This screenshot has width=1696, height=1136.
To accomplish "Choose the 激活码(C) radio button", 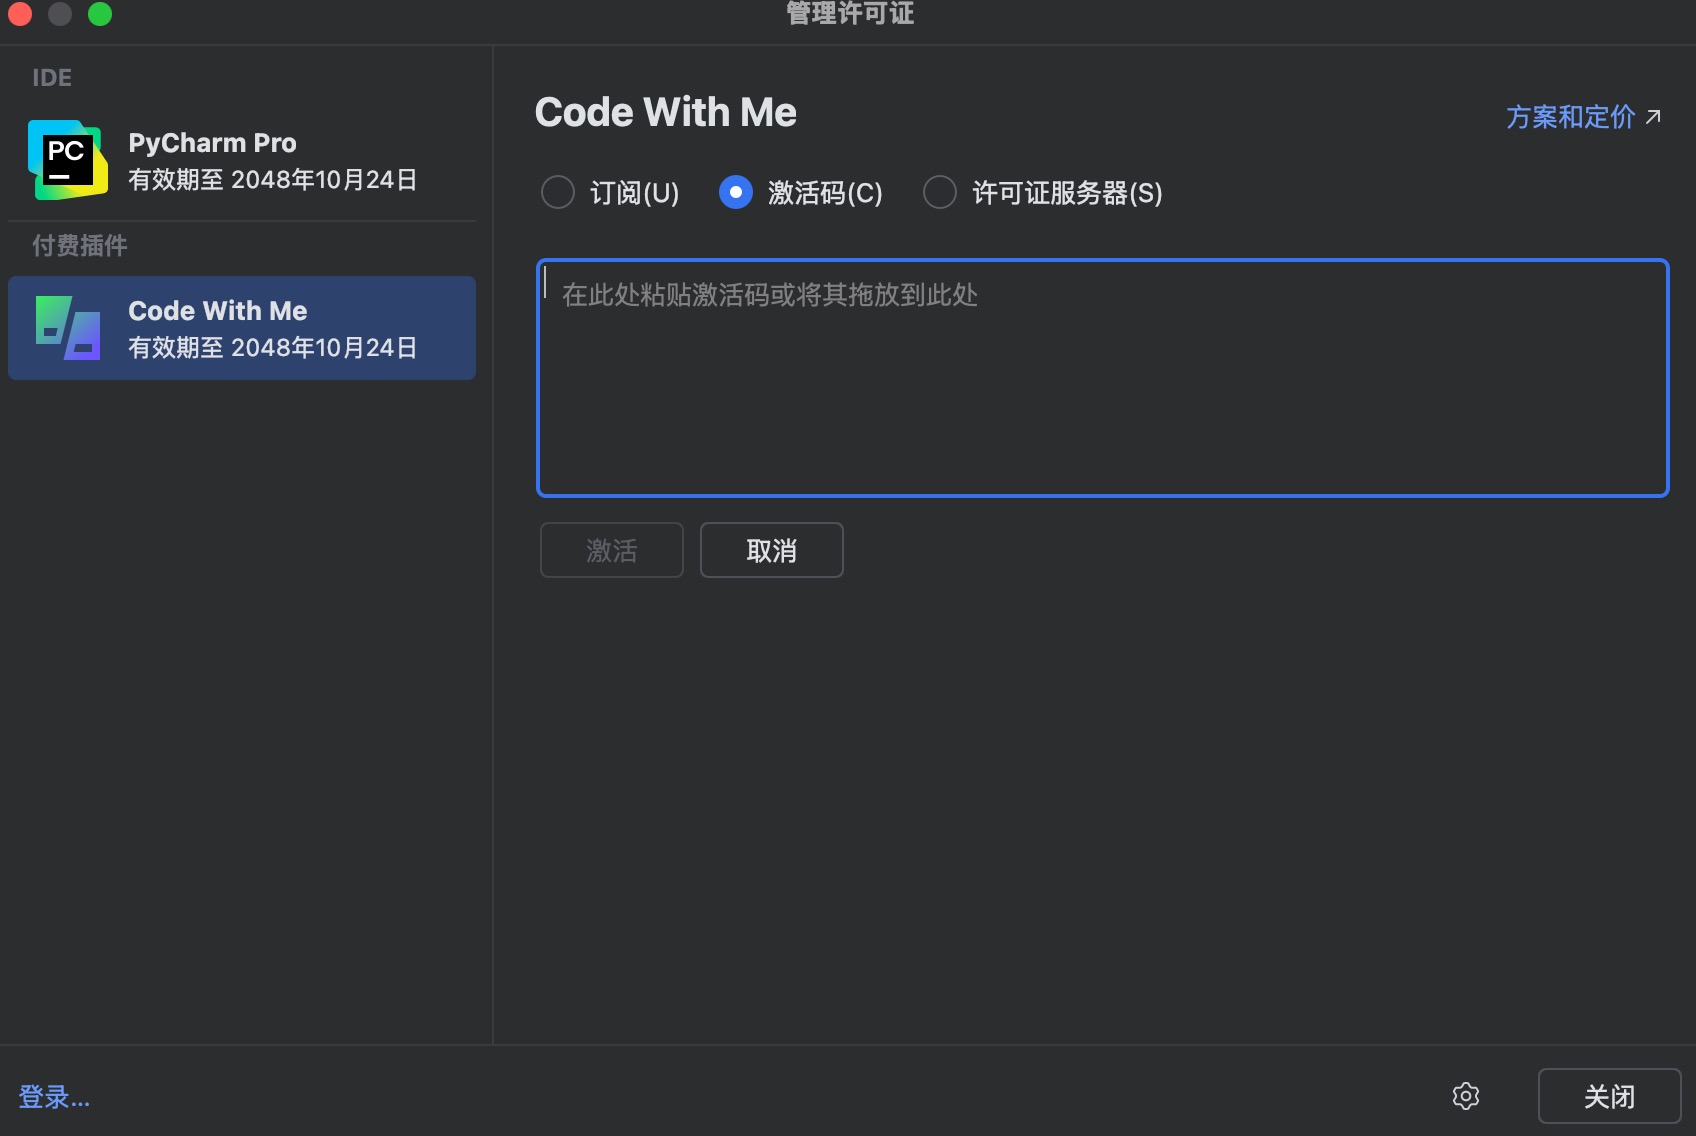I will click(736, 192).
